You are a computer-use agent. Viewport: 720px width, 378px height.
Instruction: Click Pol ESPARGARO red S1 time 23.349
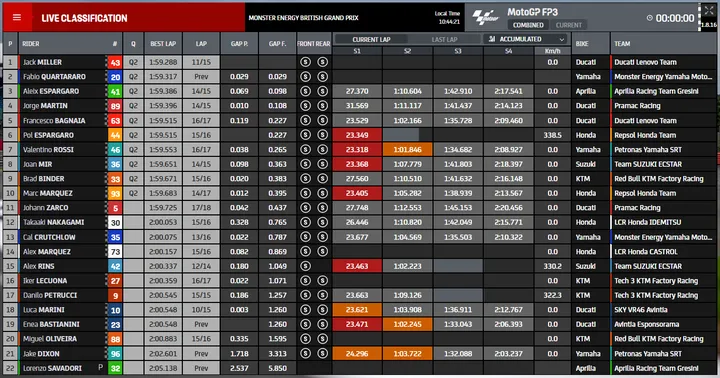tap(357, 135)
